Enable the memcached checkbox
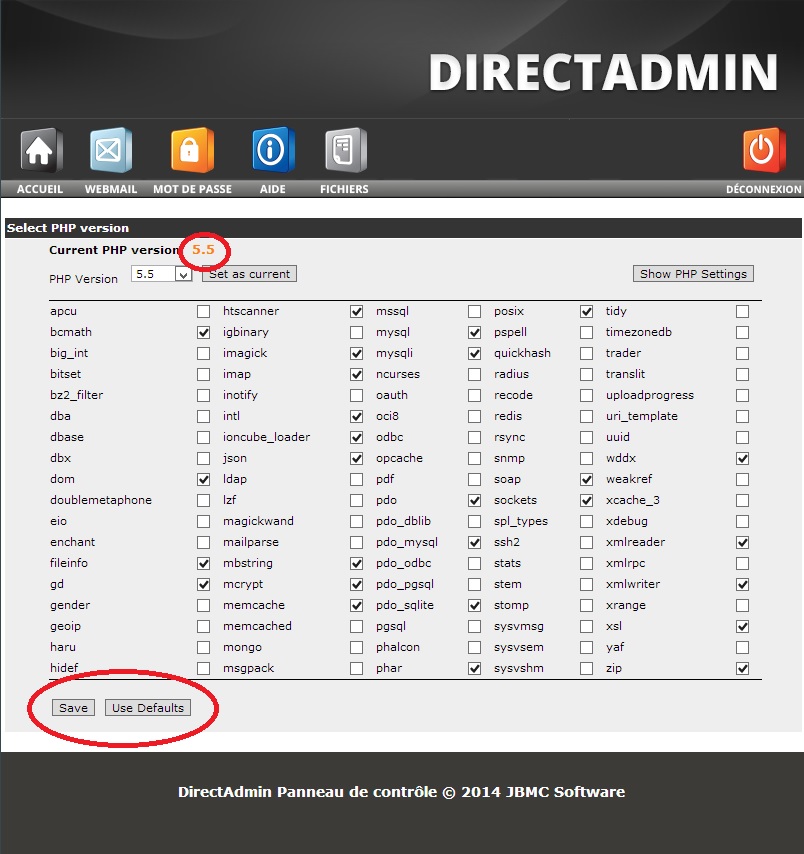The height and width of the screenshot is (854, 804). tap(356, 626)
